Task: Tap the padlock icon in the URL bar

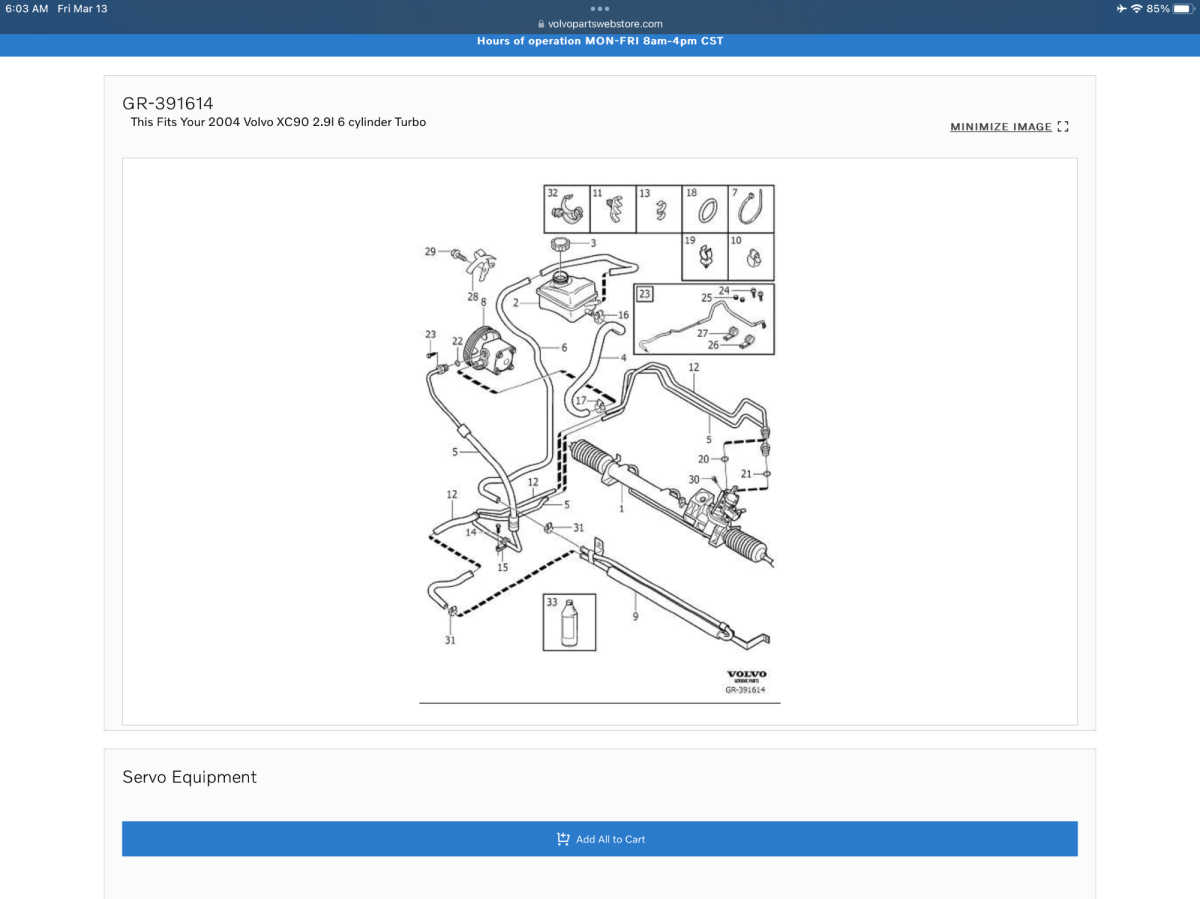Action: pyautogui.click(x=541, y=24)
